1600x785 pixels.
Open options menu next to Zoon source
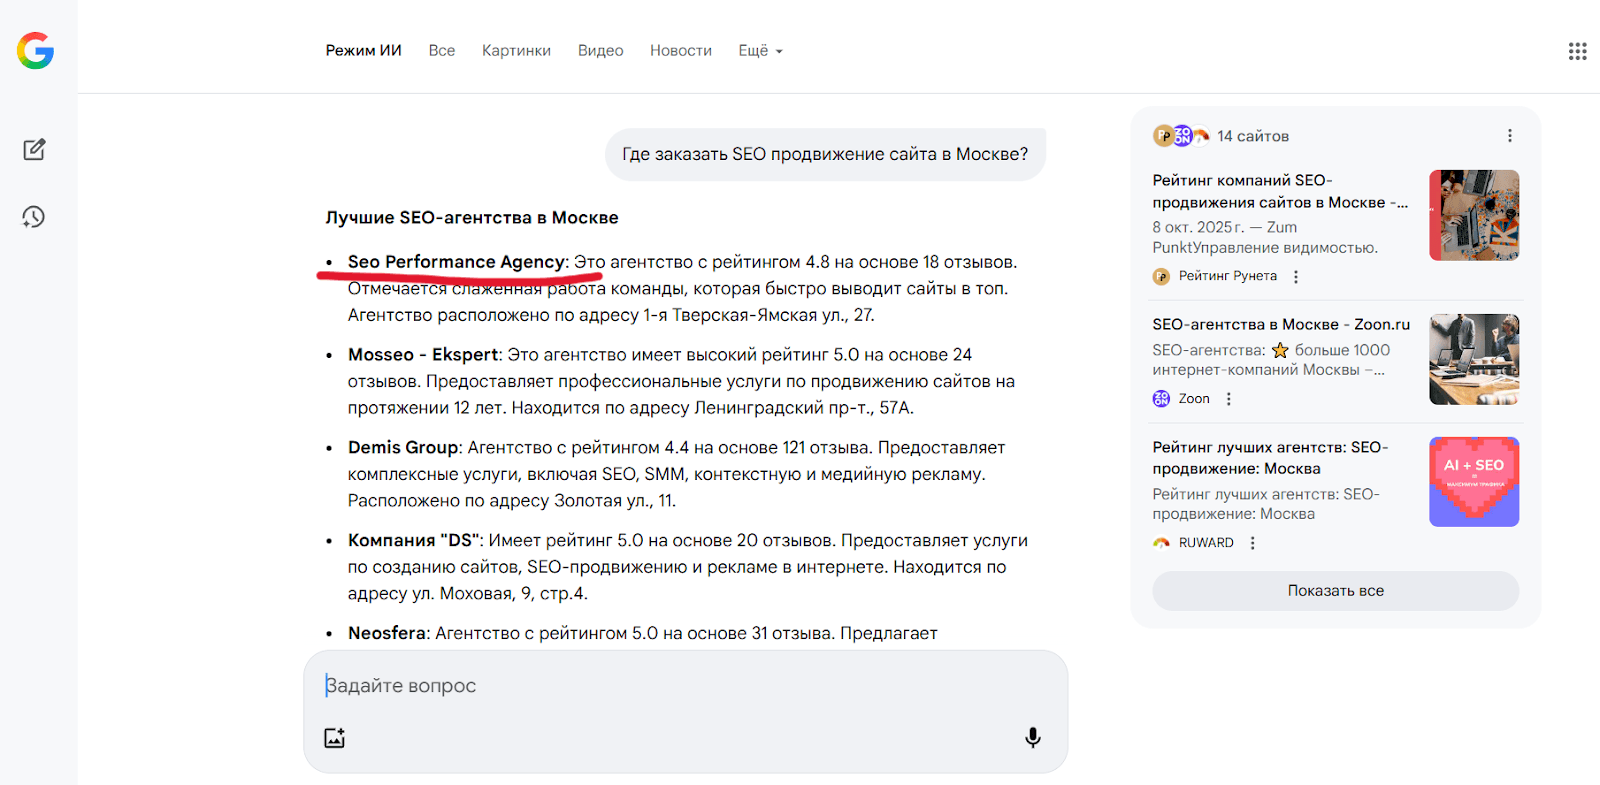(x=1229, y=399)
